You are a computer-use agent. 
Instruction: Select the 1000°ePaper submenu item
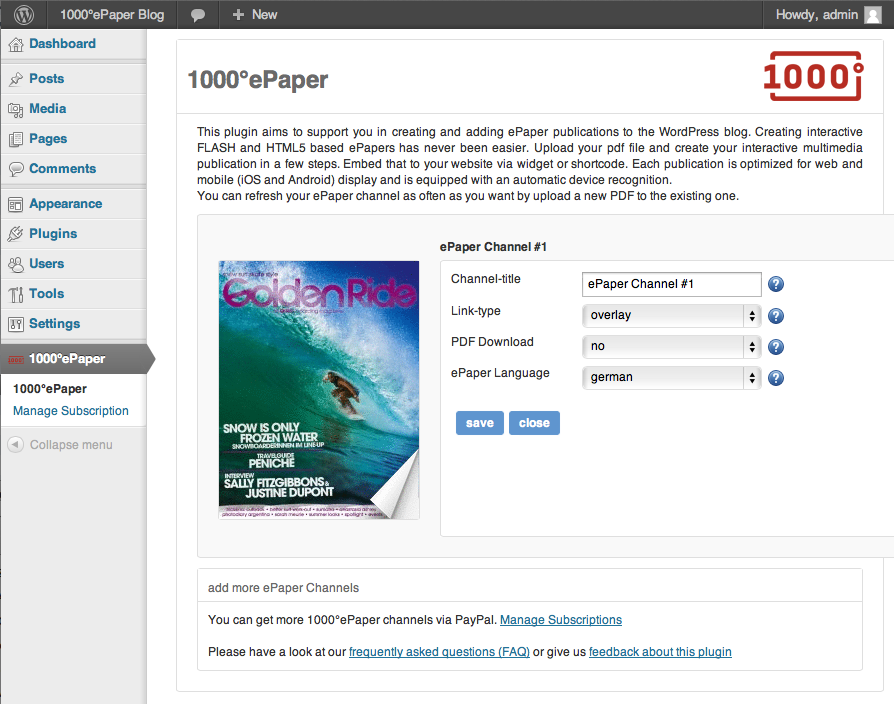pyautogui.click(x=50, y=389)
